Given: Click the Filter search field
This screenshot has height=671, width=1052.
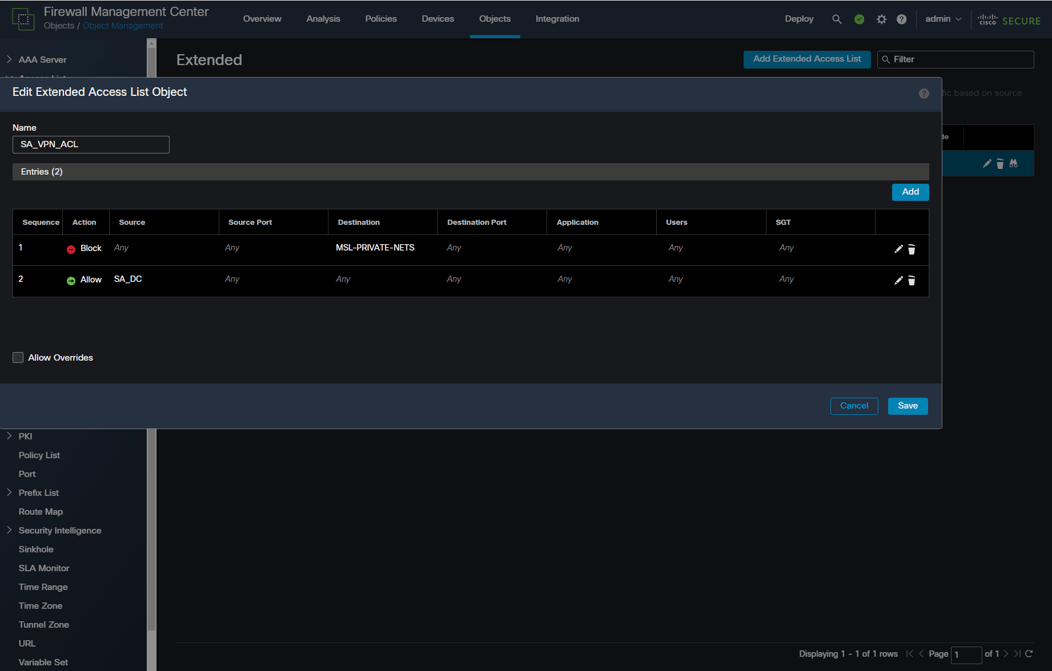Looking at the screenshot, I should pos(955,60).
